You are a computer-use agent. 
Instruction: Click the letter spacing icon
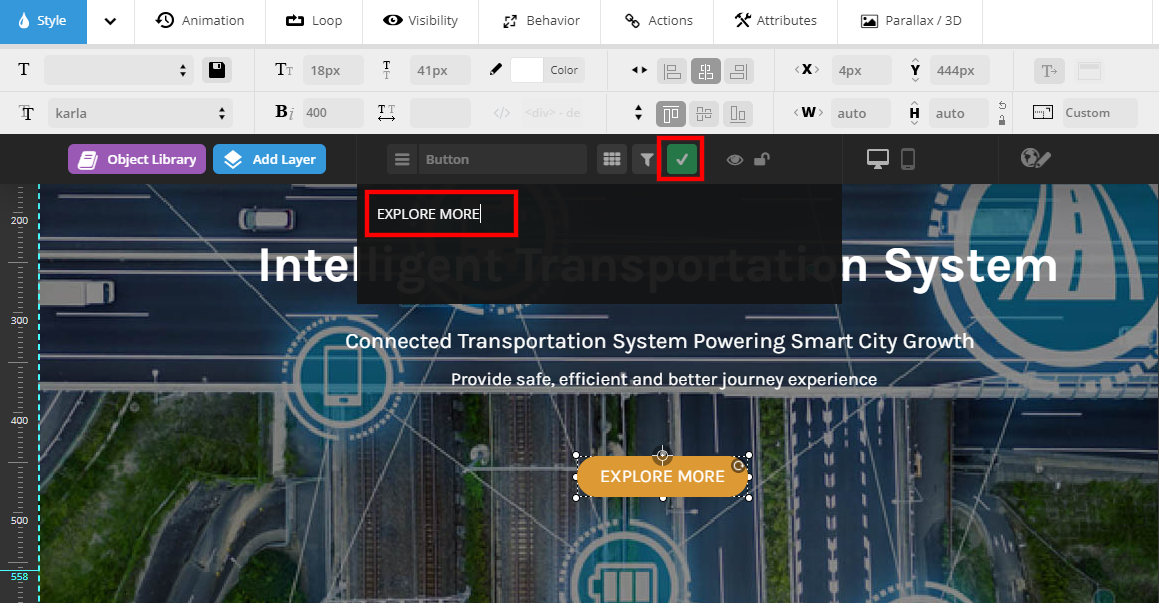pos(387,113)
